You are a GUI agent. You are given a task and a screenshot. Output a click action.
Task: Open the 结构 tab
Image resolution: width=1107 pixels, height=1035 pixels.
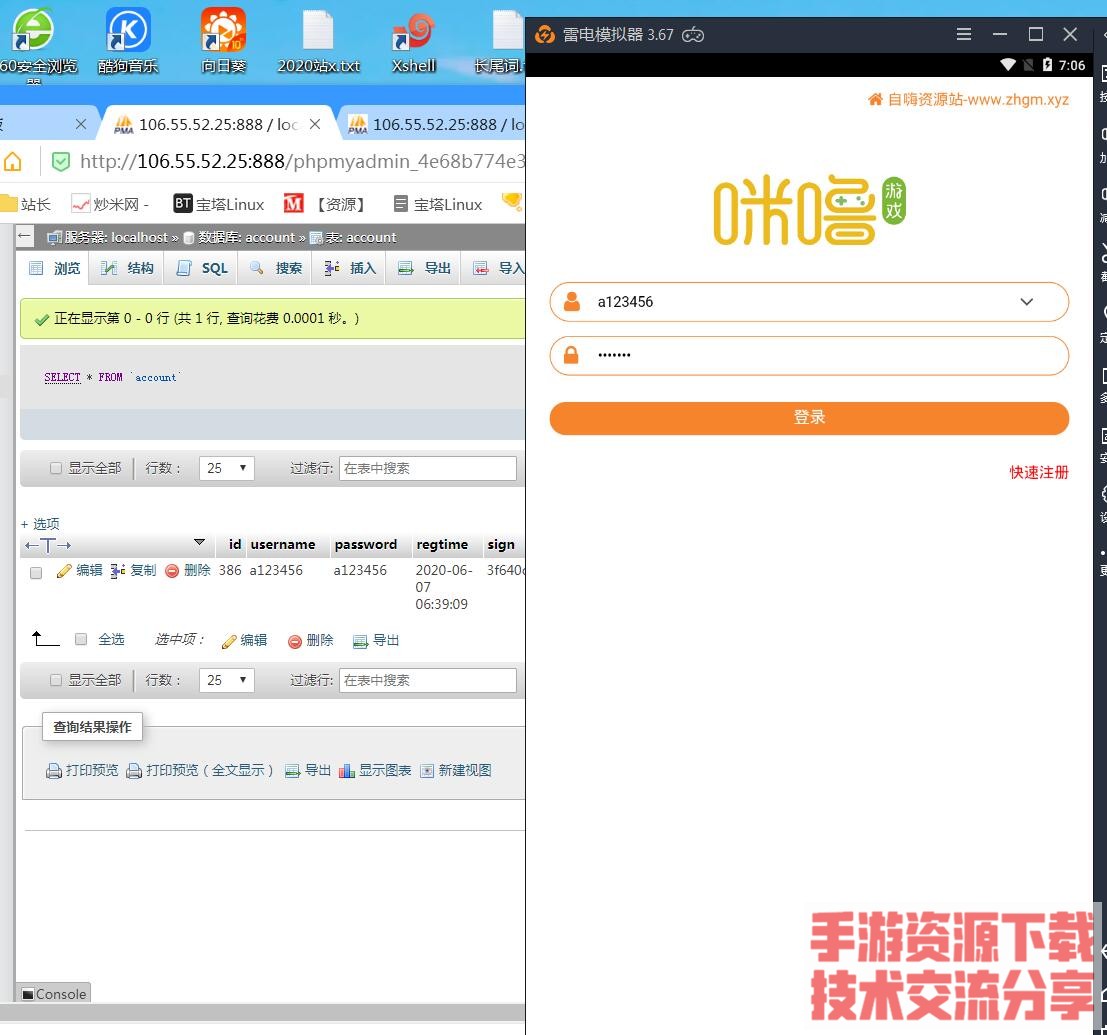[128, 268]
